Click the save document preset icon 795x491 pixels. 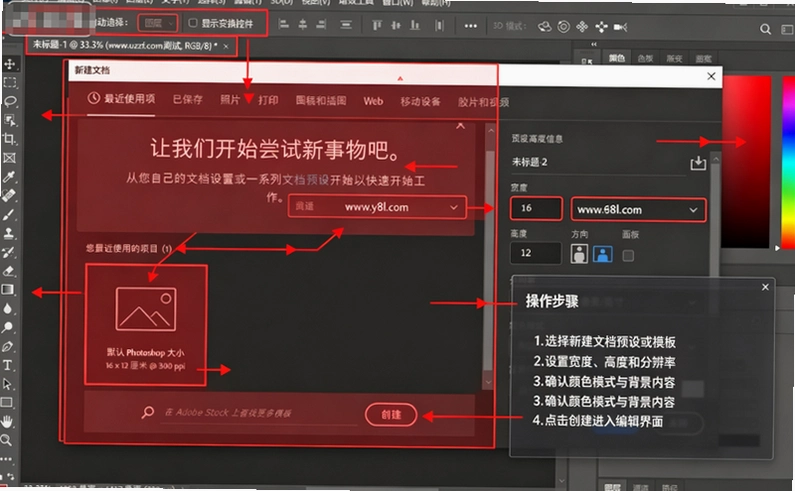point(698,163)
